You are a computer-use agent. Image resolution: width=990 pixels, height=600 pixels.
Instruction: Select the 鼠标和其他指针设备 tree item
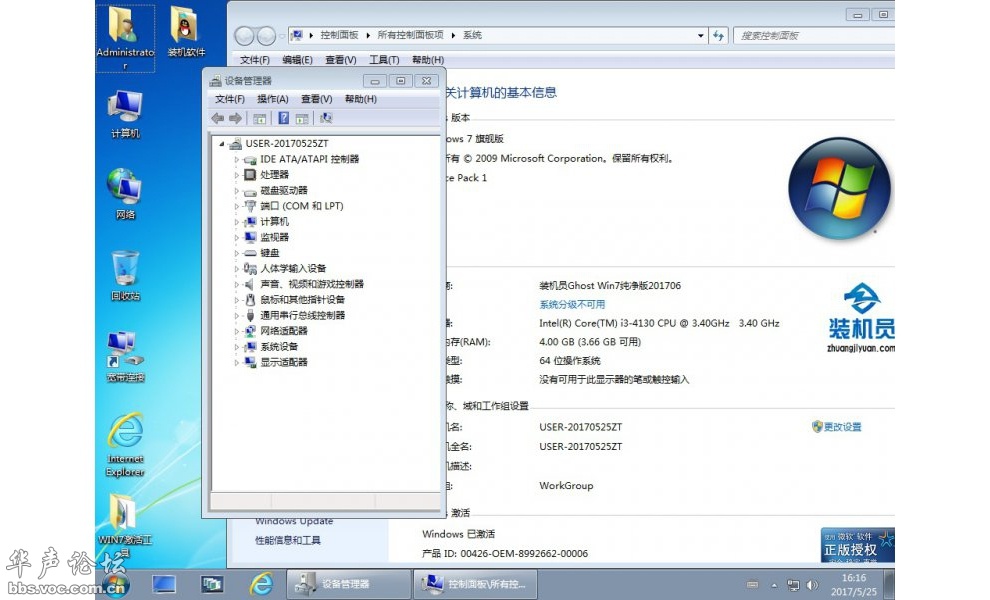302,300
